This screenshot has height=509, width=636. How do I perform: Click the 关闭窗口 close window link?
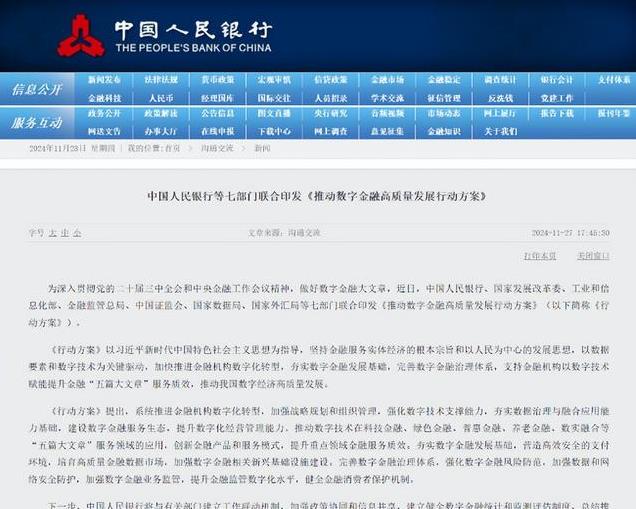pos(593,256)
